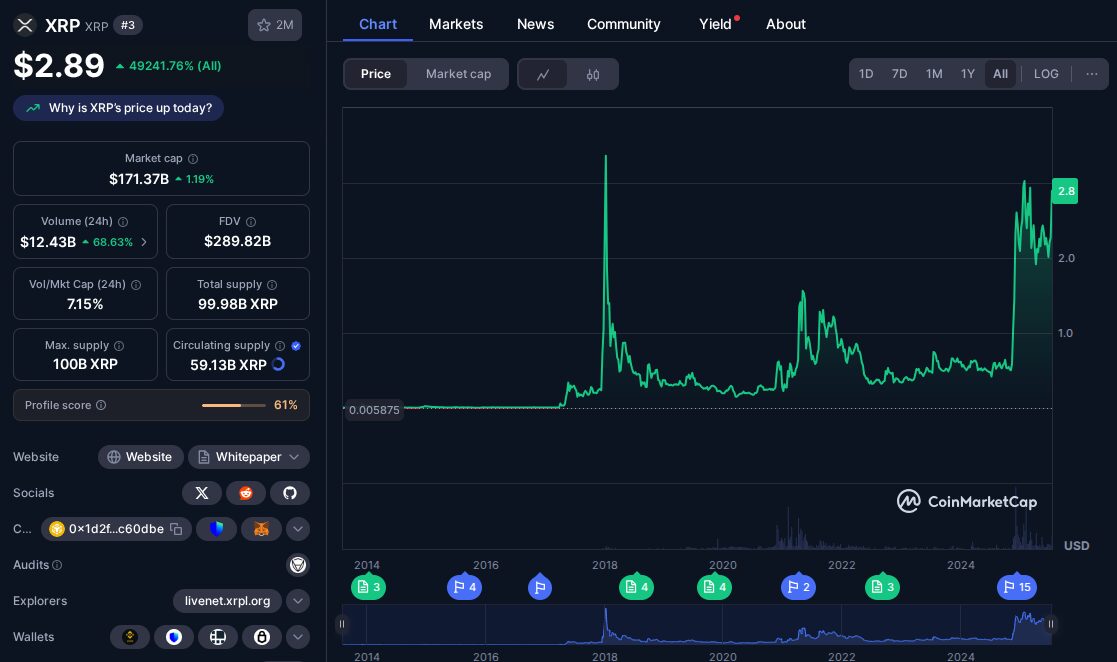Switch chart to Market cap view

(458, 74)
